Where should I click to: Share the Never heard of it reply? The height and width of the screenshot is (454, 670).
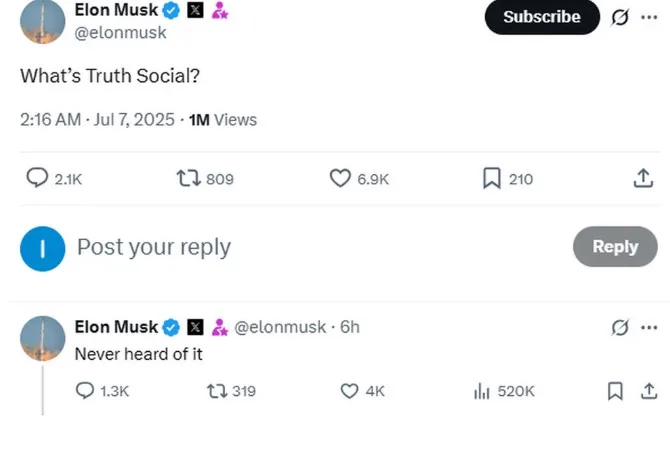649,391
